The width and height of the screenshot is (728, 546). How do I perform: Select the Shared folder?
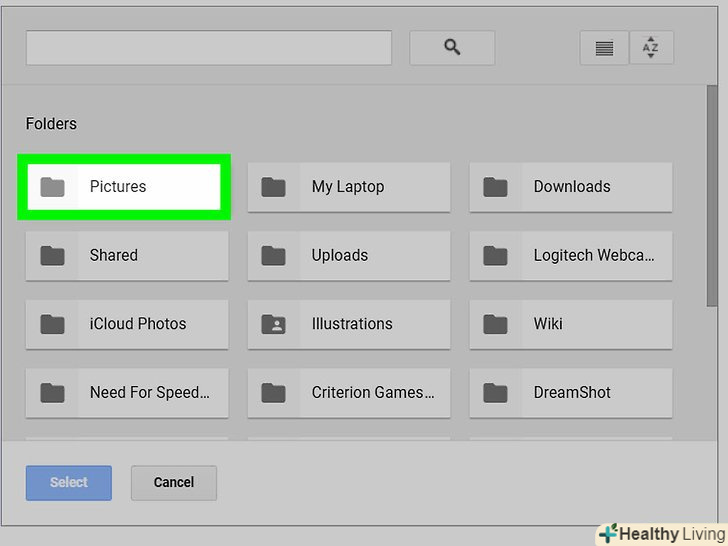pos(127,256)
